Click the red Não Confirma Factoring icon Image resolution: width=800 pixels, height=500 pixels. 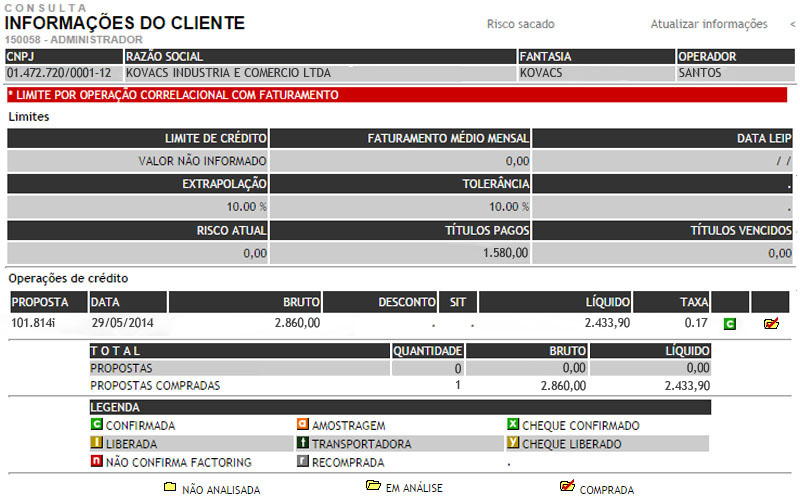coord(96,462)
